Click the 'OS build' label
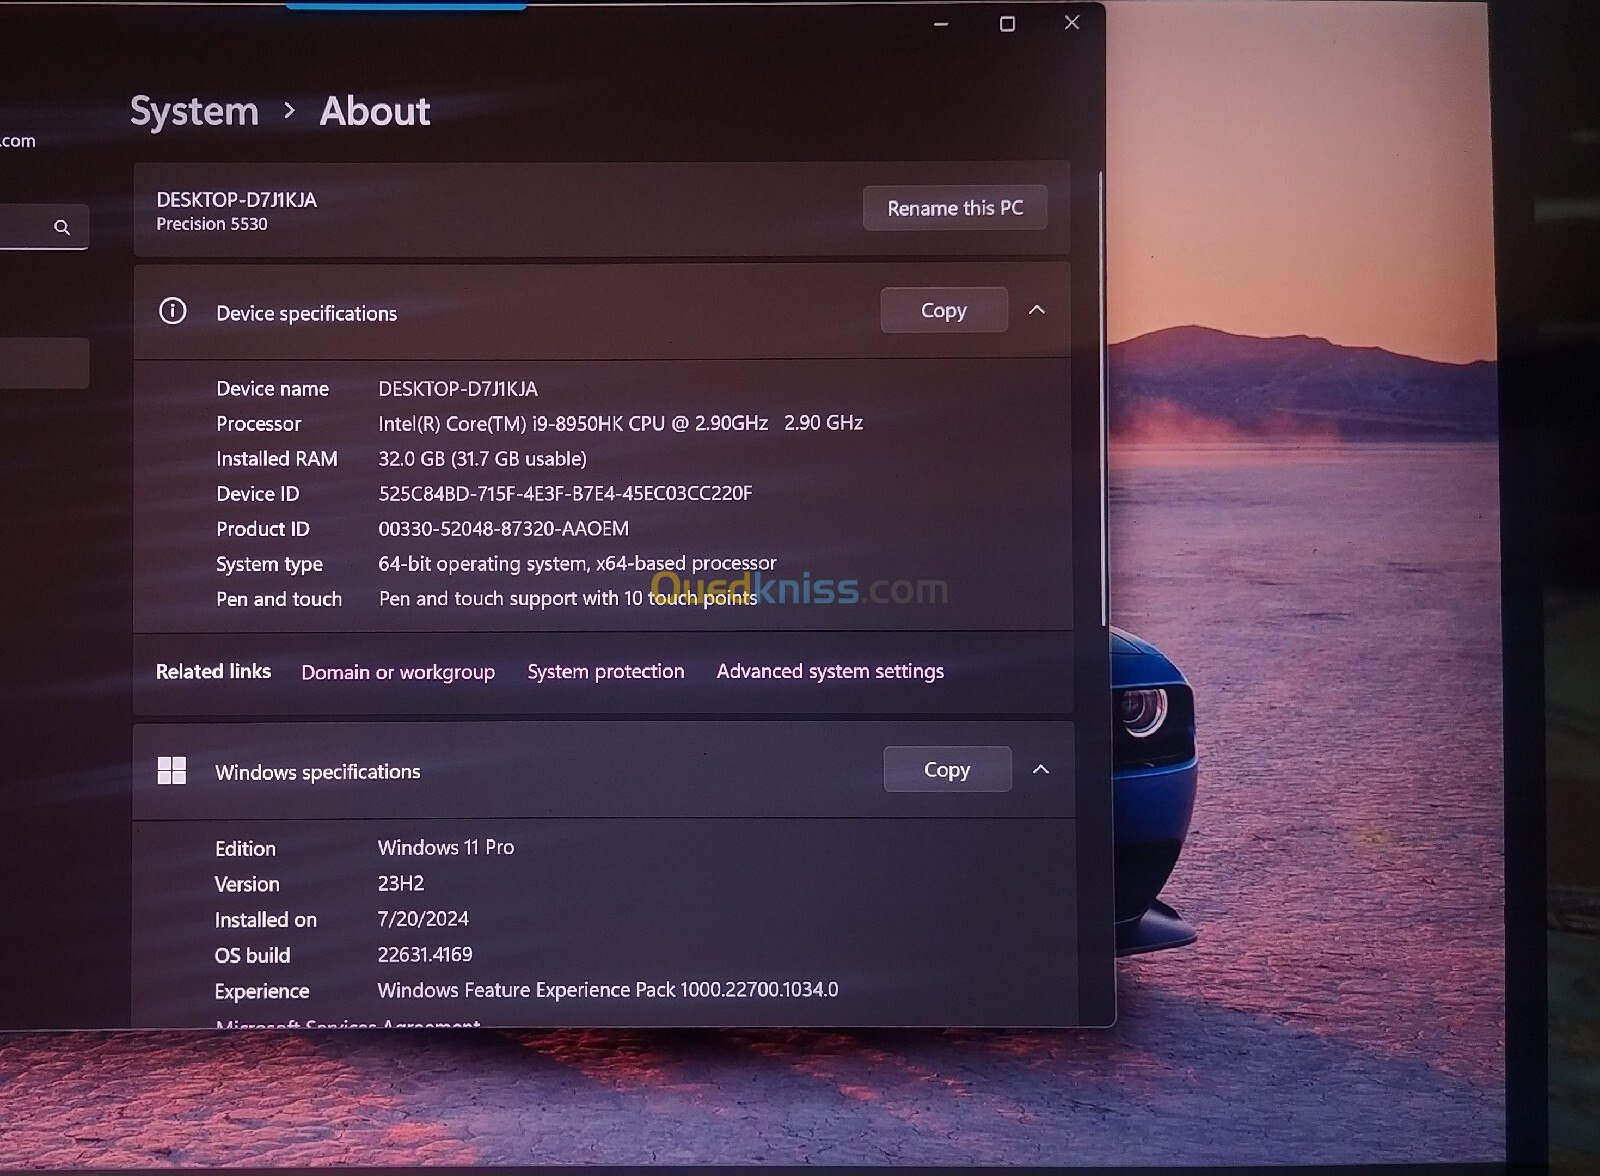Screen dimensions: 1600x1176 tap(252, 955)
